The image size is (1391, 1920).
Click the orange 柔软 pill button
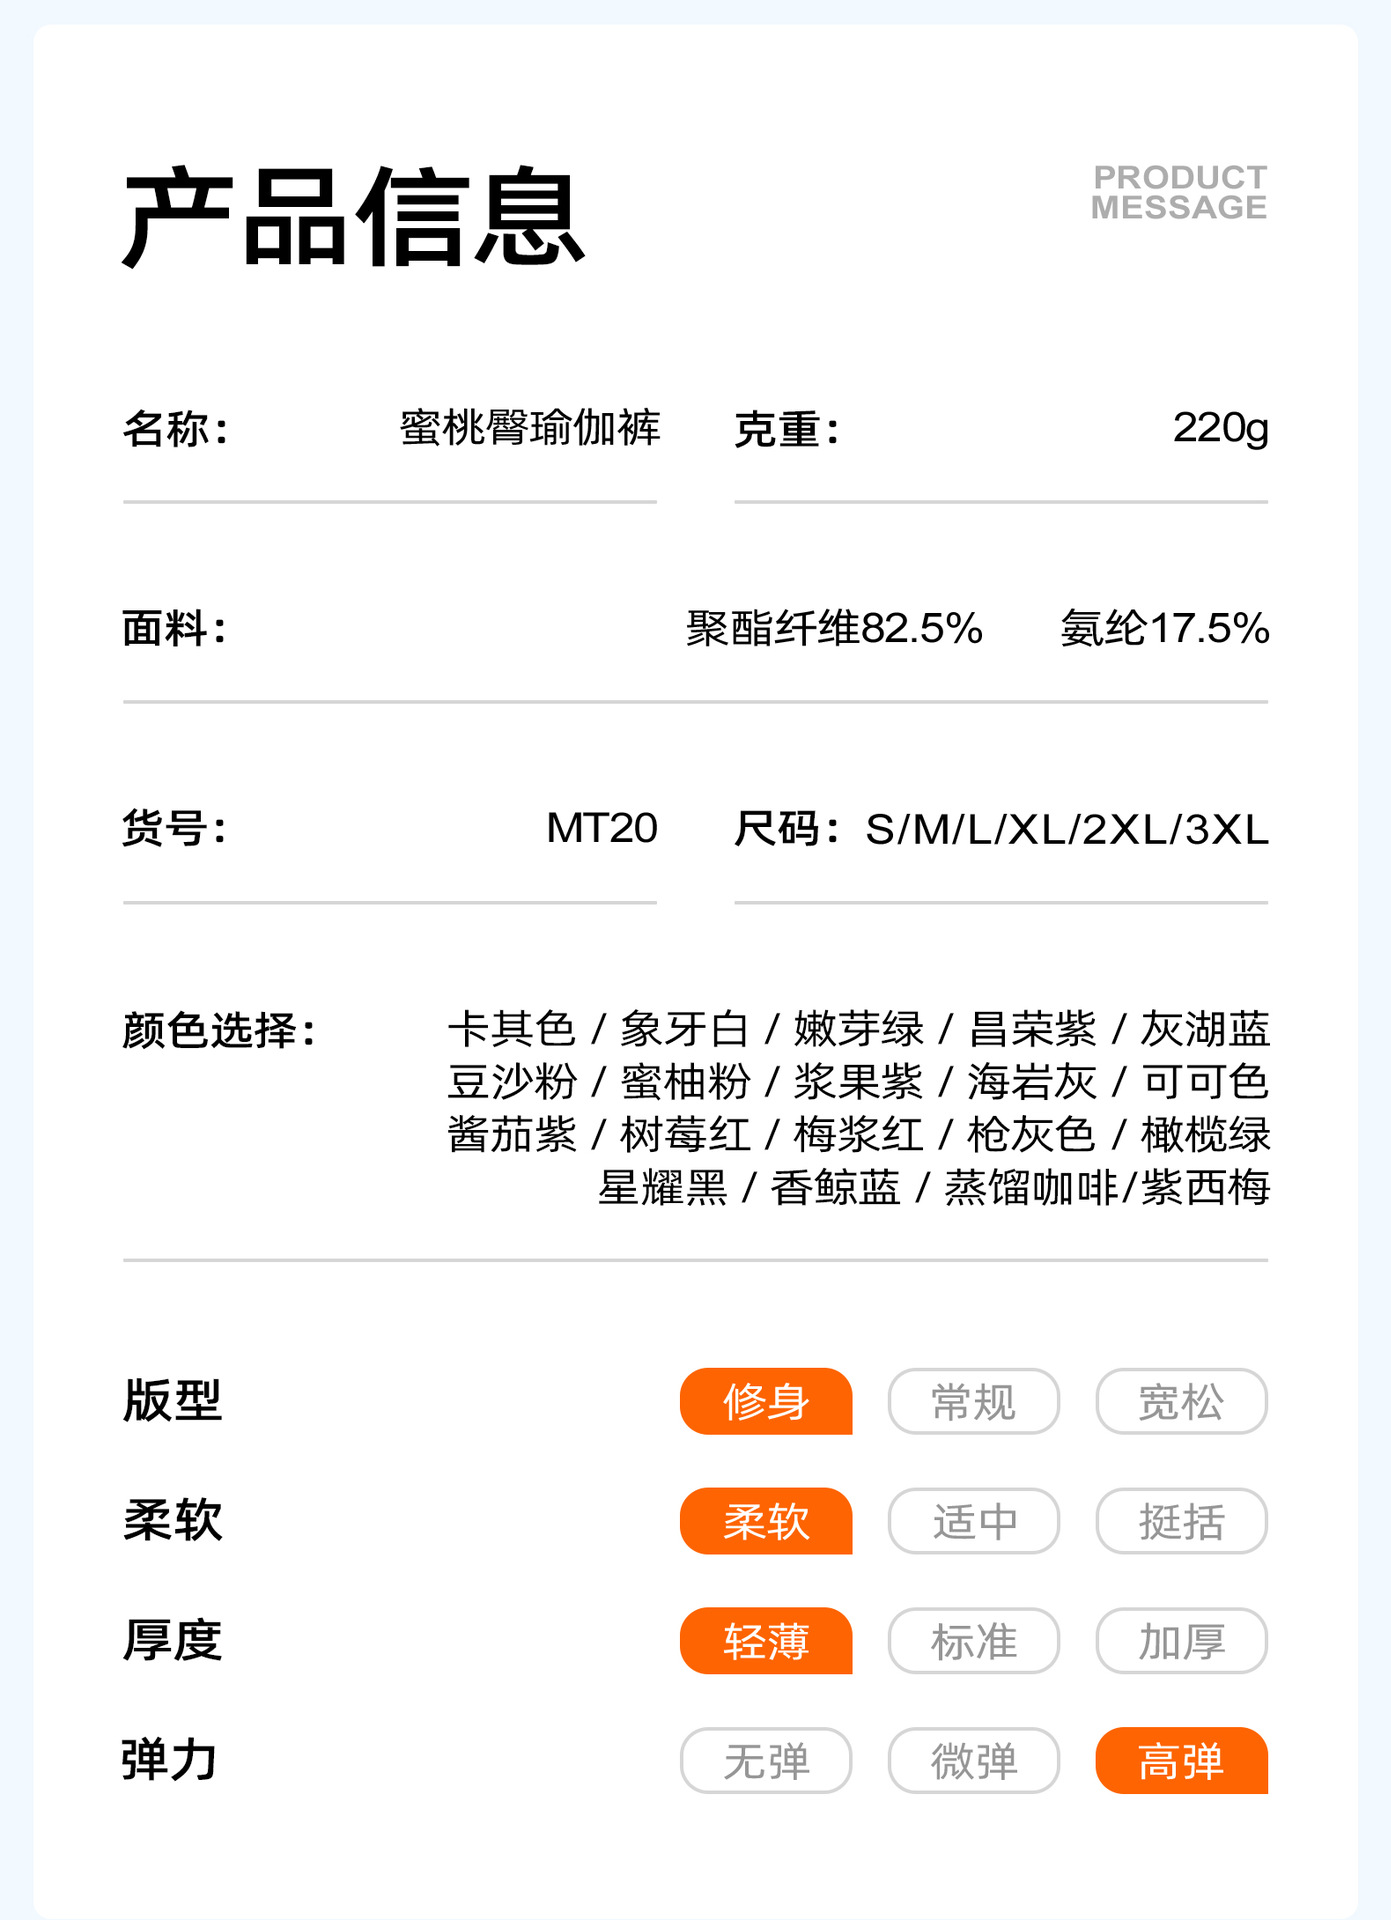pos(766,1521)
